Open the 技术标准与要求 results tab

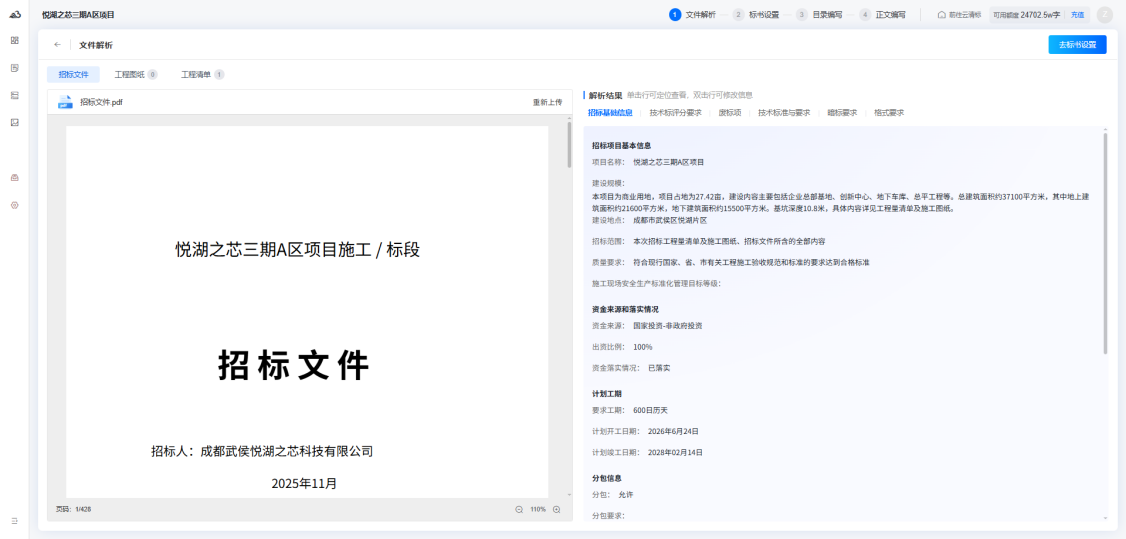coord(783,113)
